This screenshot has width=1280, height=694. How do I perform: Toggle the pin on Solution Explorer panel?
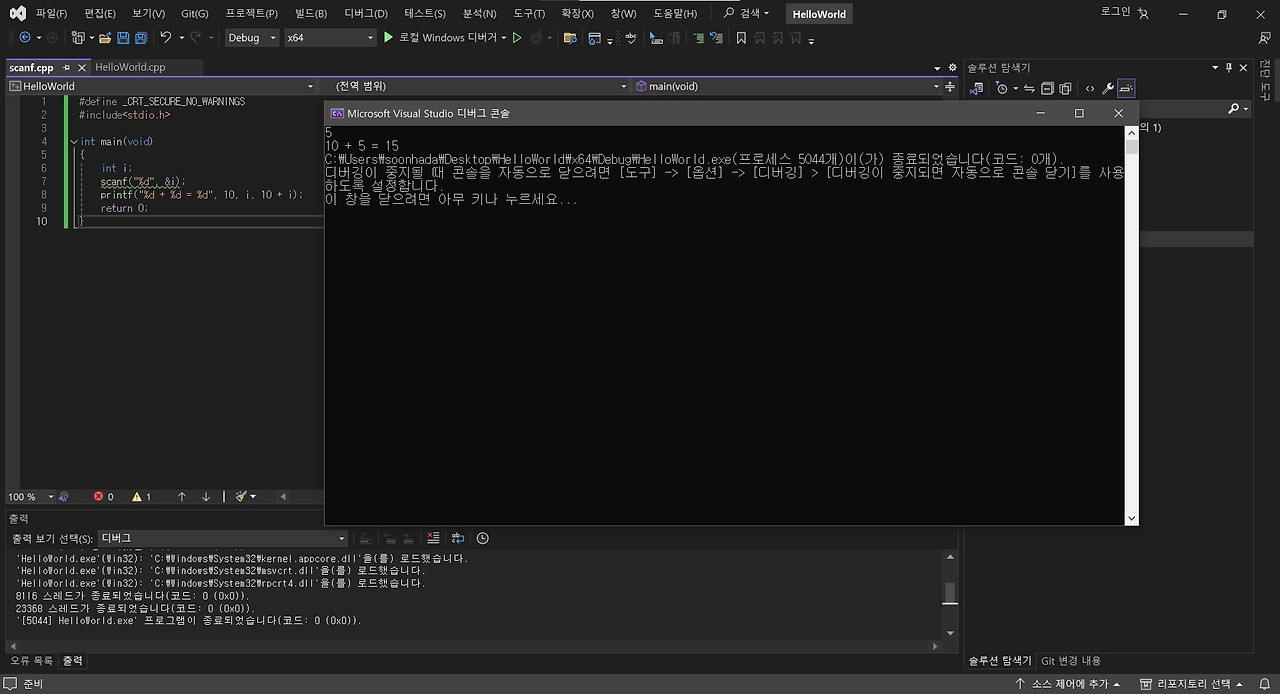(x=1228, y=67)
